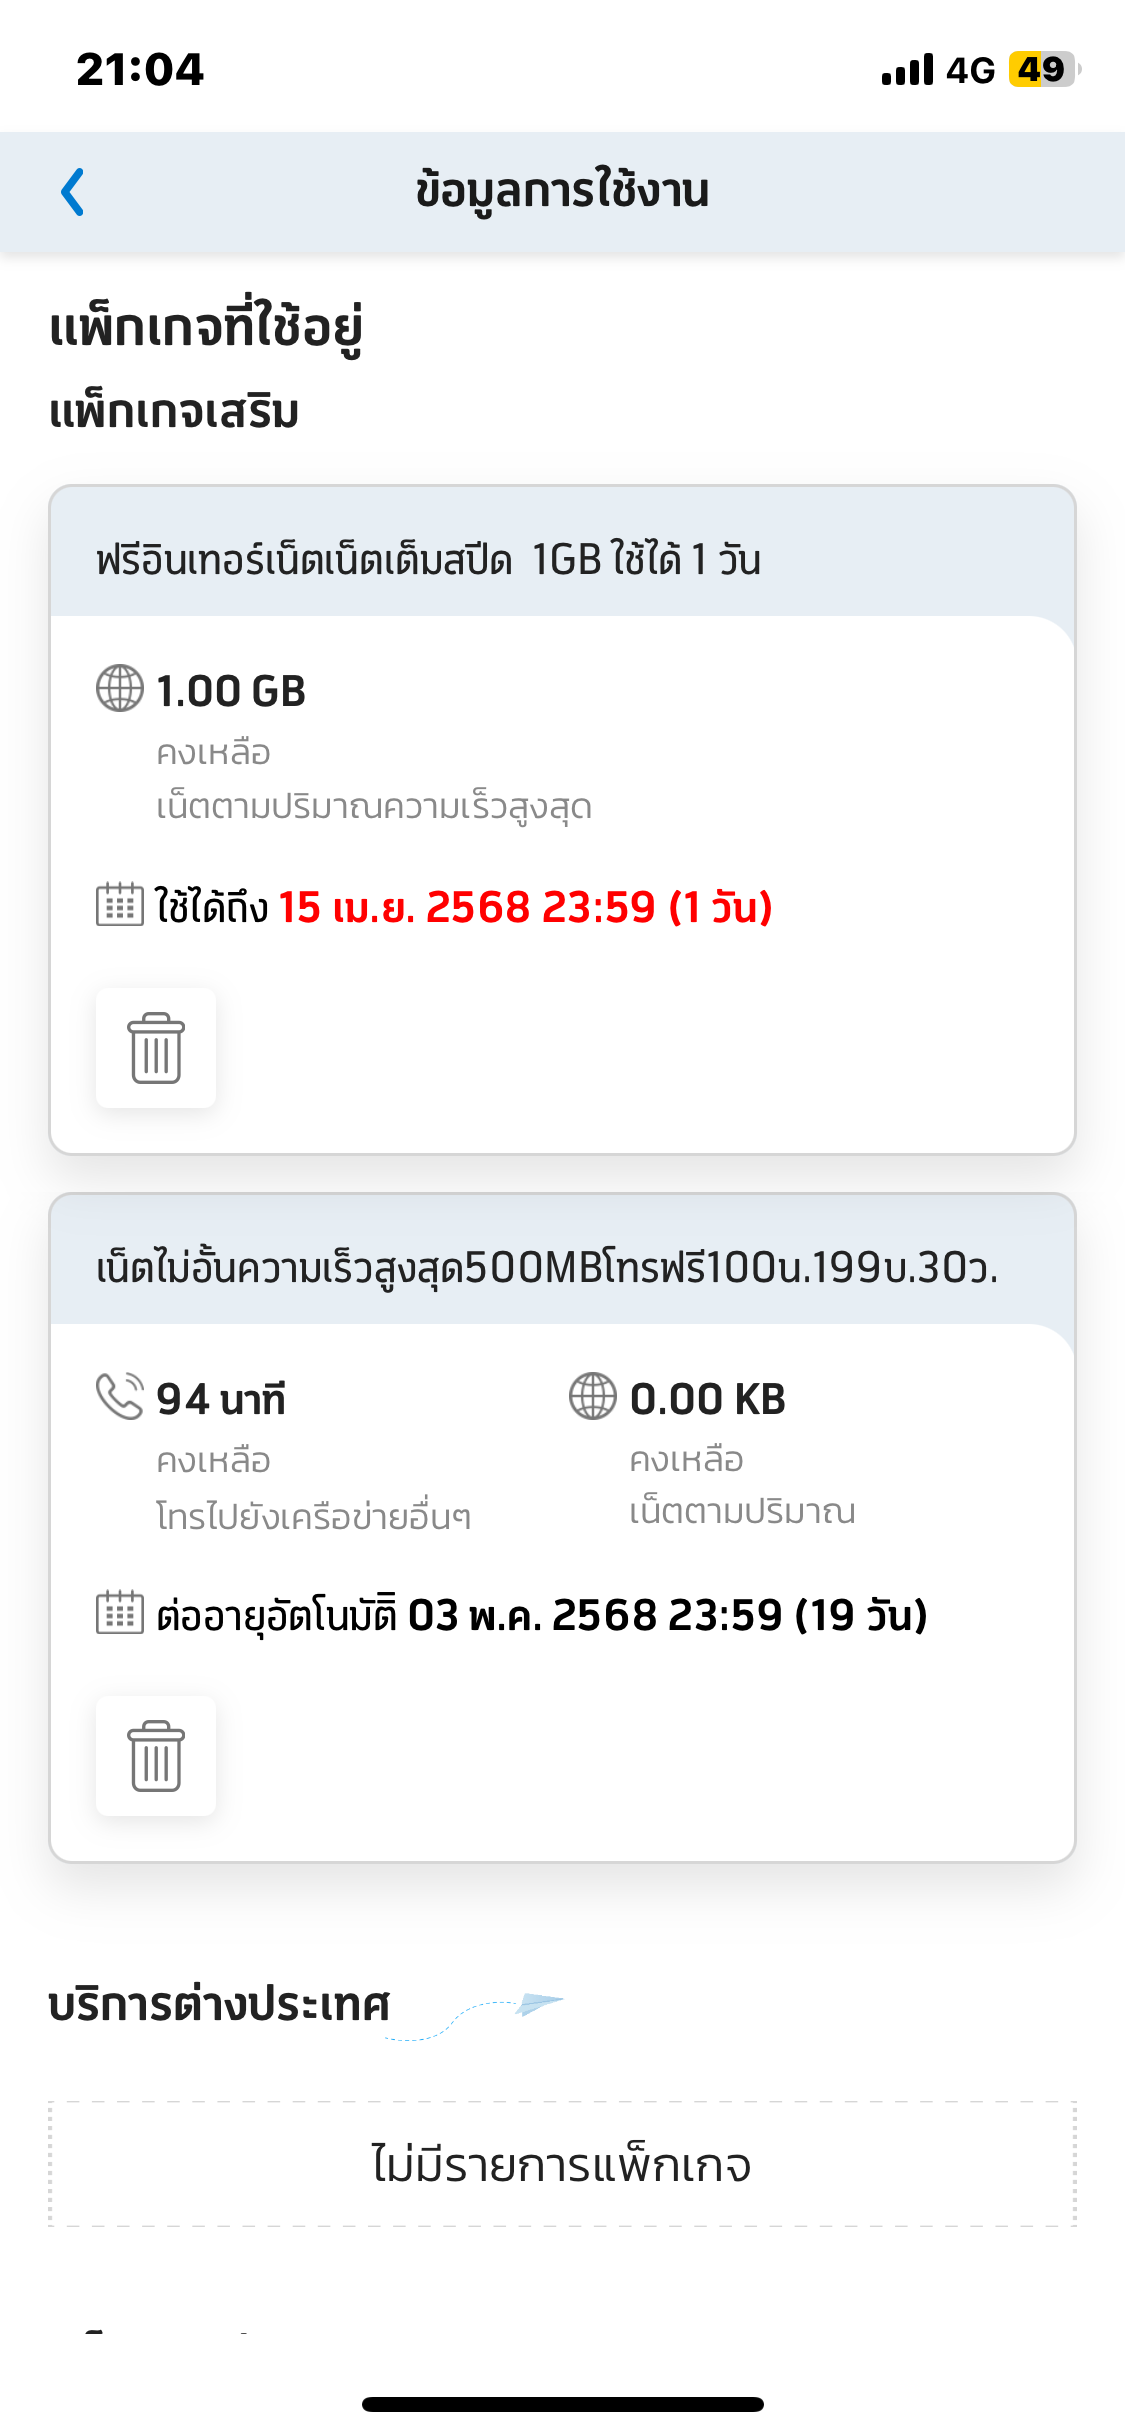Tap globe icon beside 1.00 GB
Image resolution: width=1125 pixels, height=2436 pixels.
point(120,689)
